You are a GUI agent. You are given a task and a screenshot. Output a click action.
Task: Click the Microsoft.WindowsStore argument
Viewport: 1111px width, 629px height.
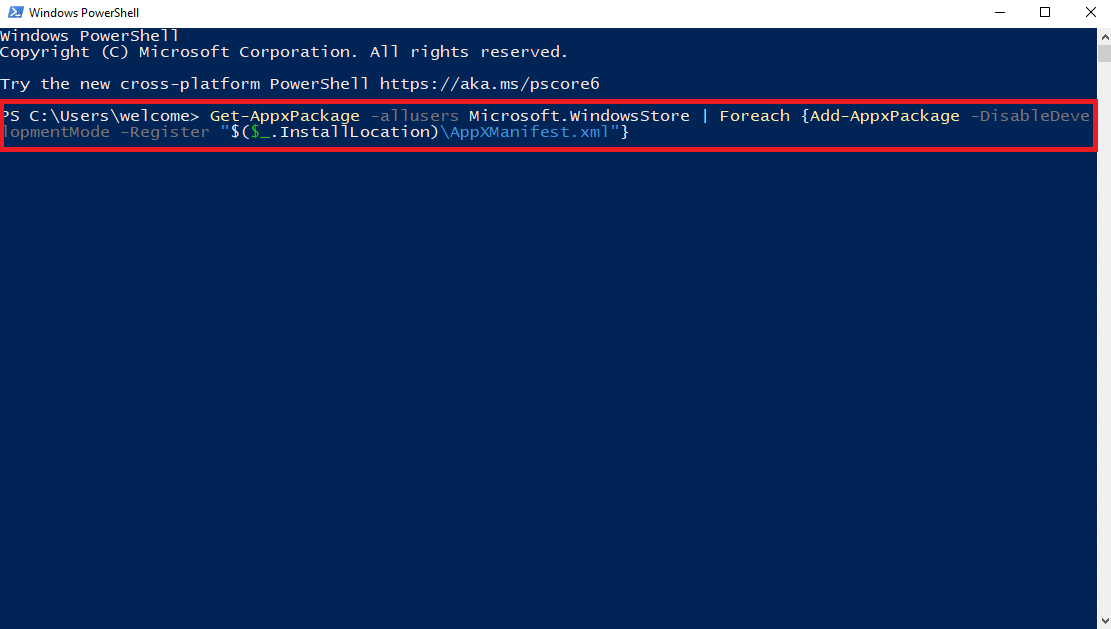tap(579, 116)
